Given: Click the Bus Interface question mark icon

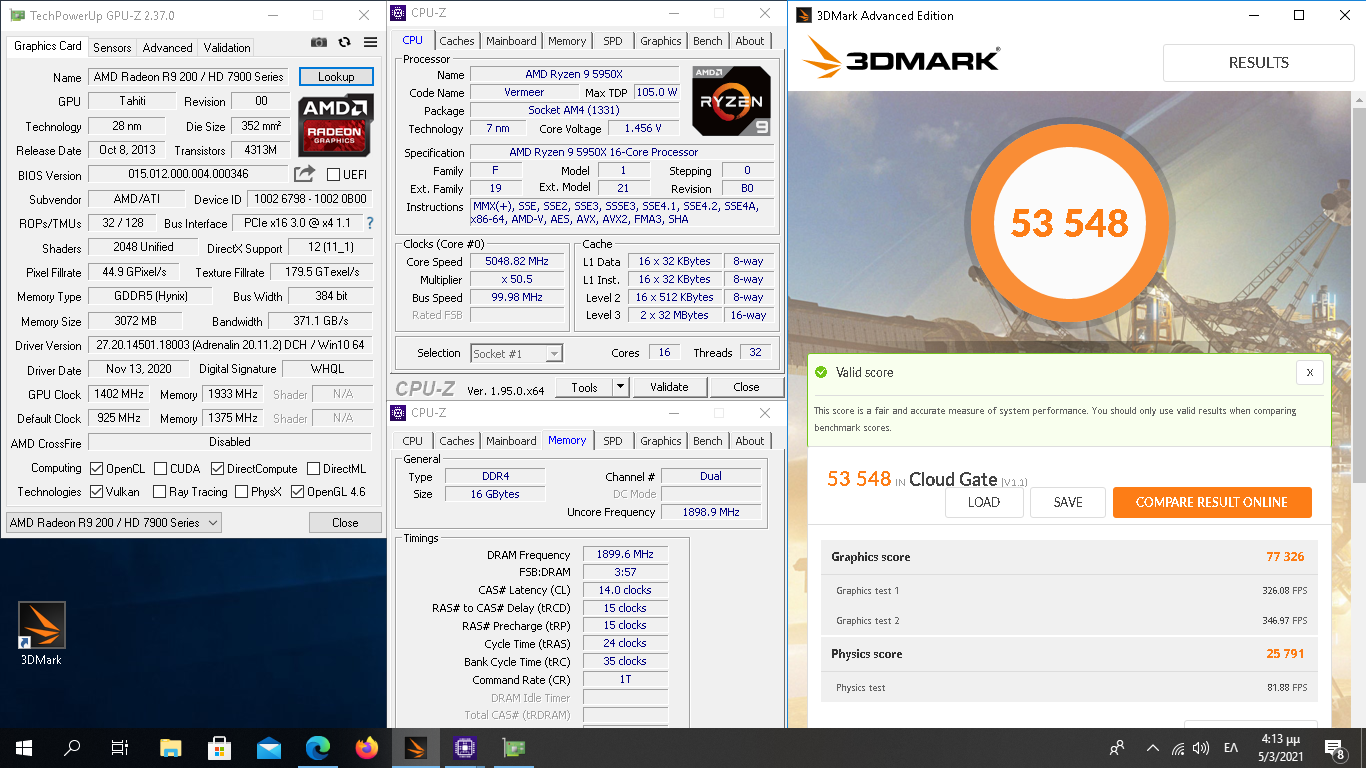Looking at the screenshot, I should click(370, 223).
